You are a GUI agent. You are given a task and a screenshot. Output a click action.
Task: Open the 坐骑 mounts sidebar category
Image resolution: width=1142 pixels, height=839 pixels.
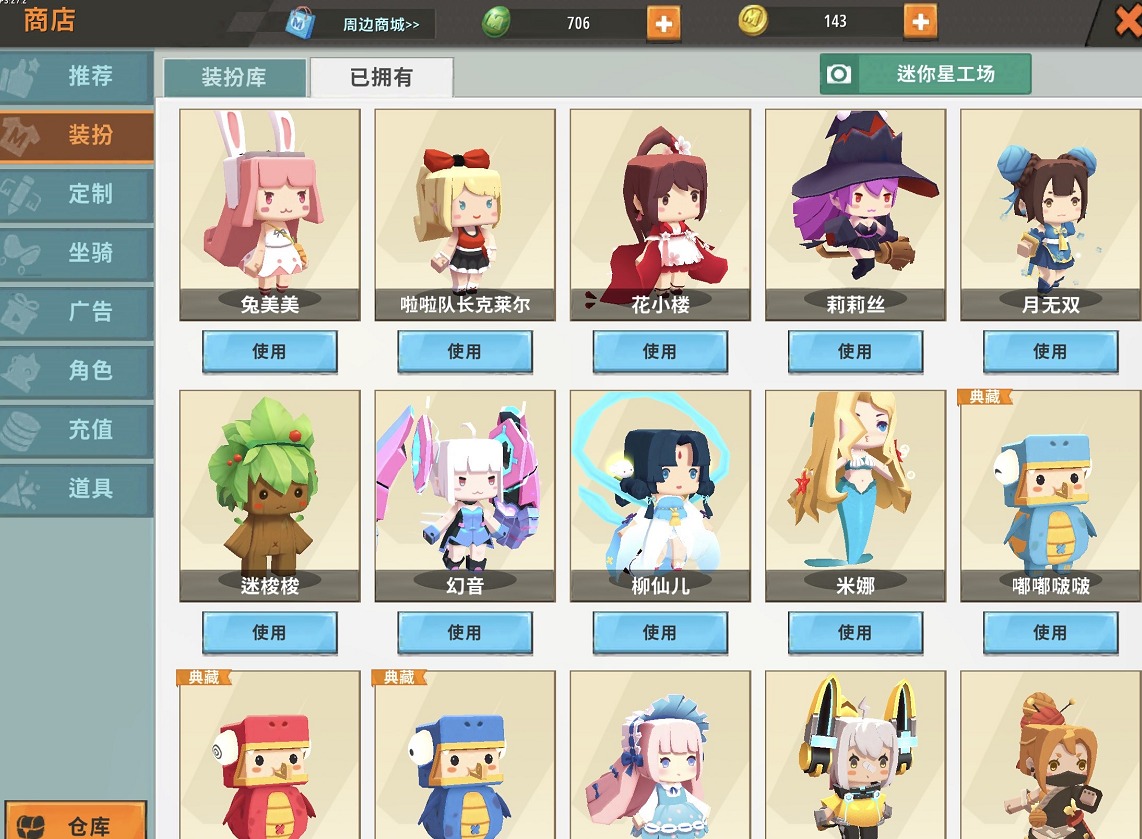click(76, 253)
